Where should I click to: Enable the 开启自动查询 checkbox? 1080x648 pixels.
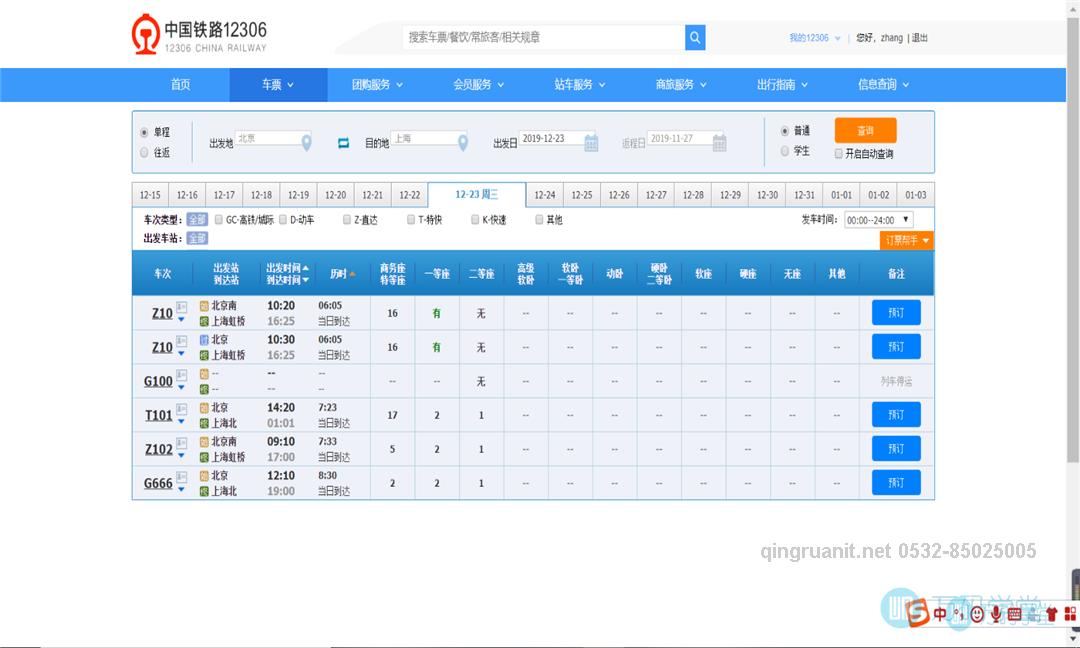(838, 152)
